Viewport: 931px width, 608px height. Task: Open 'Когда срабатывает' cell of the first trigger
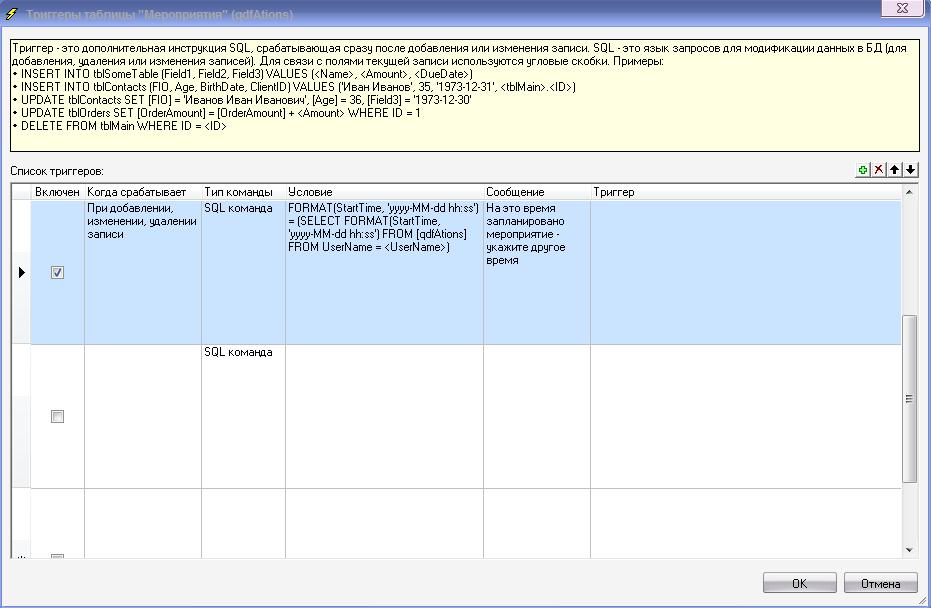click(x=142, y=221)
